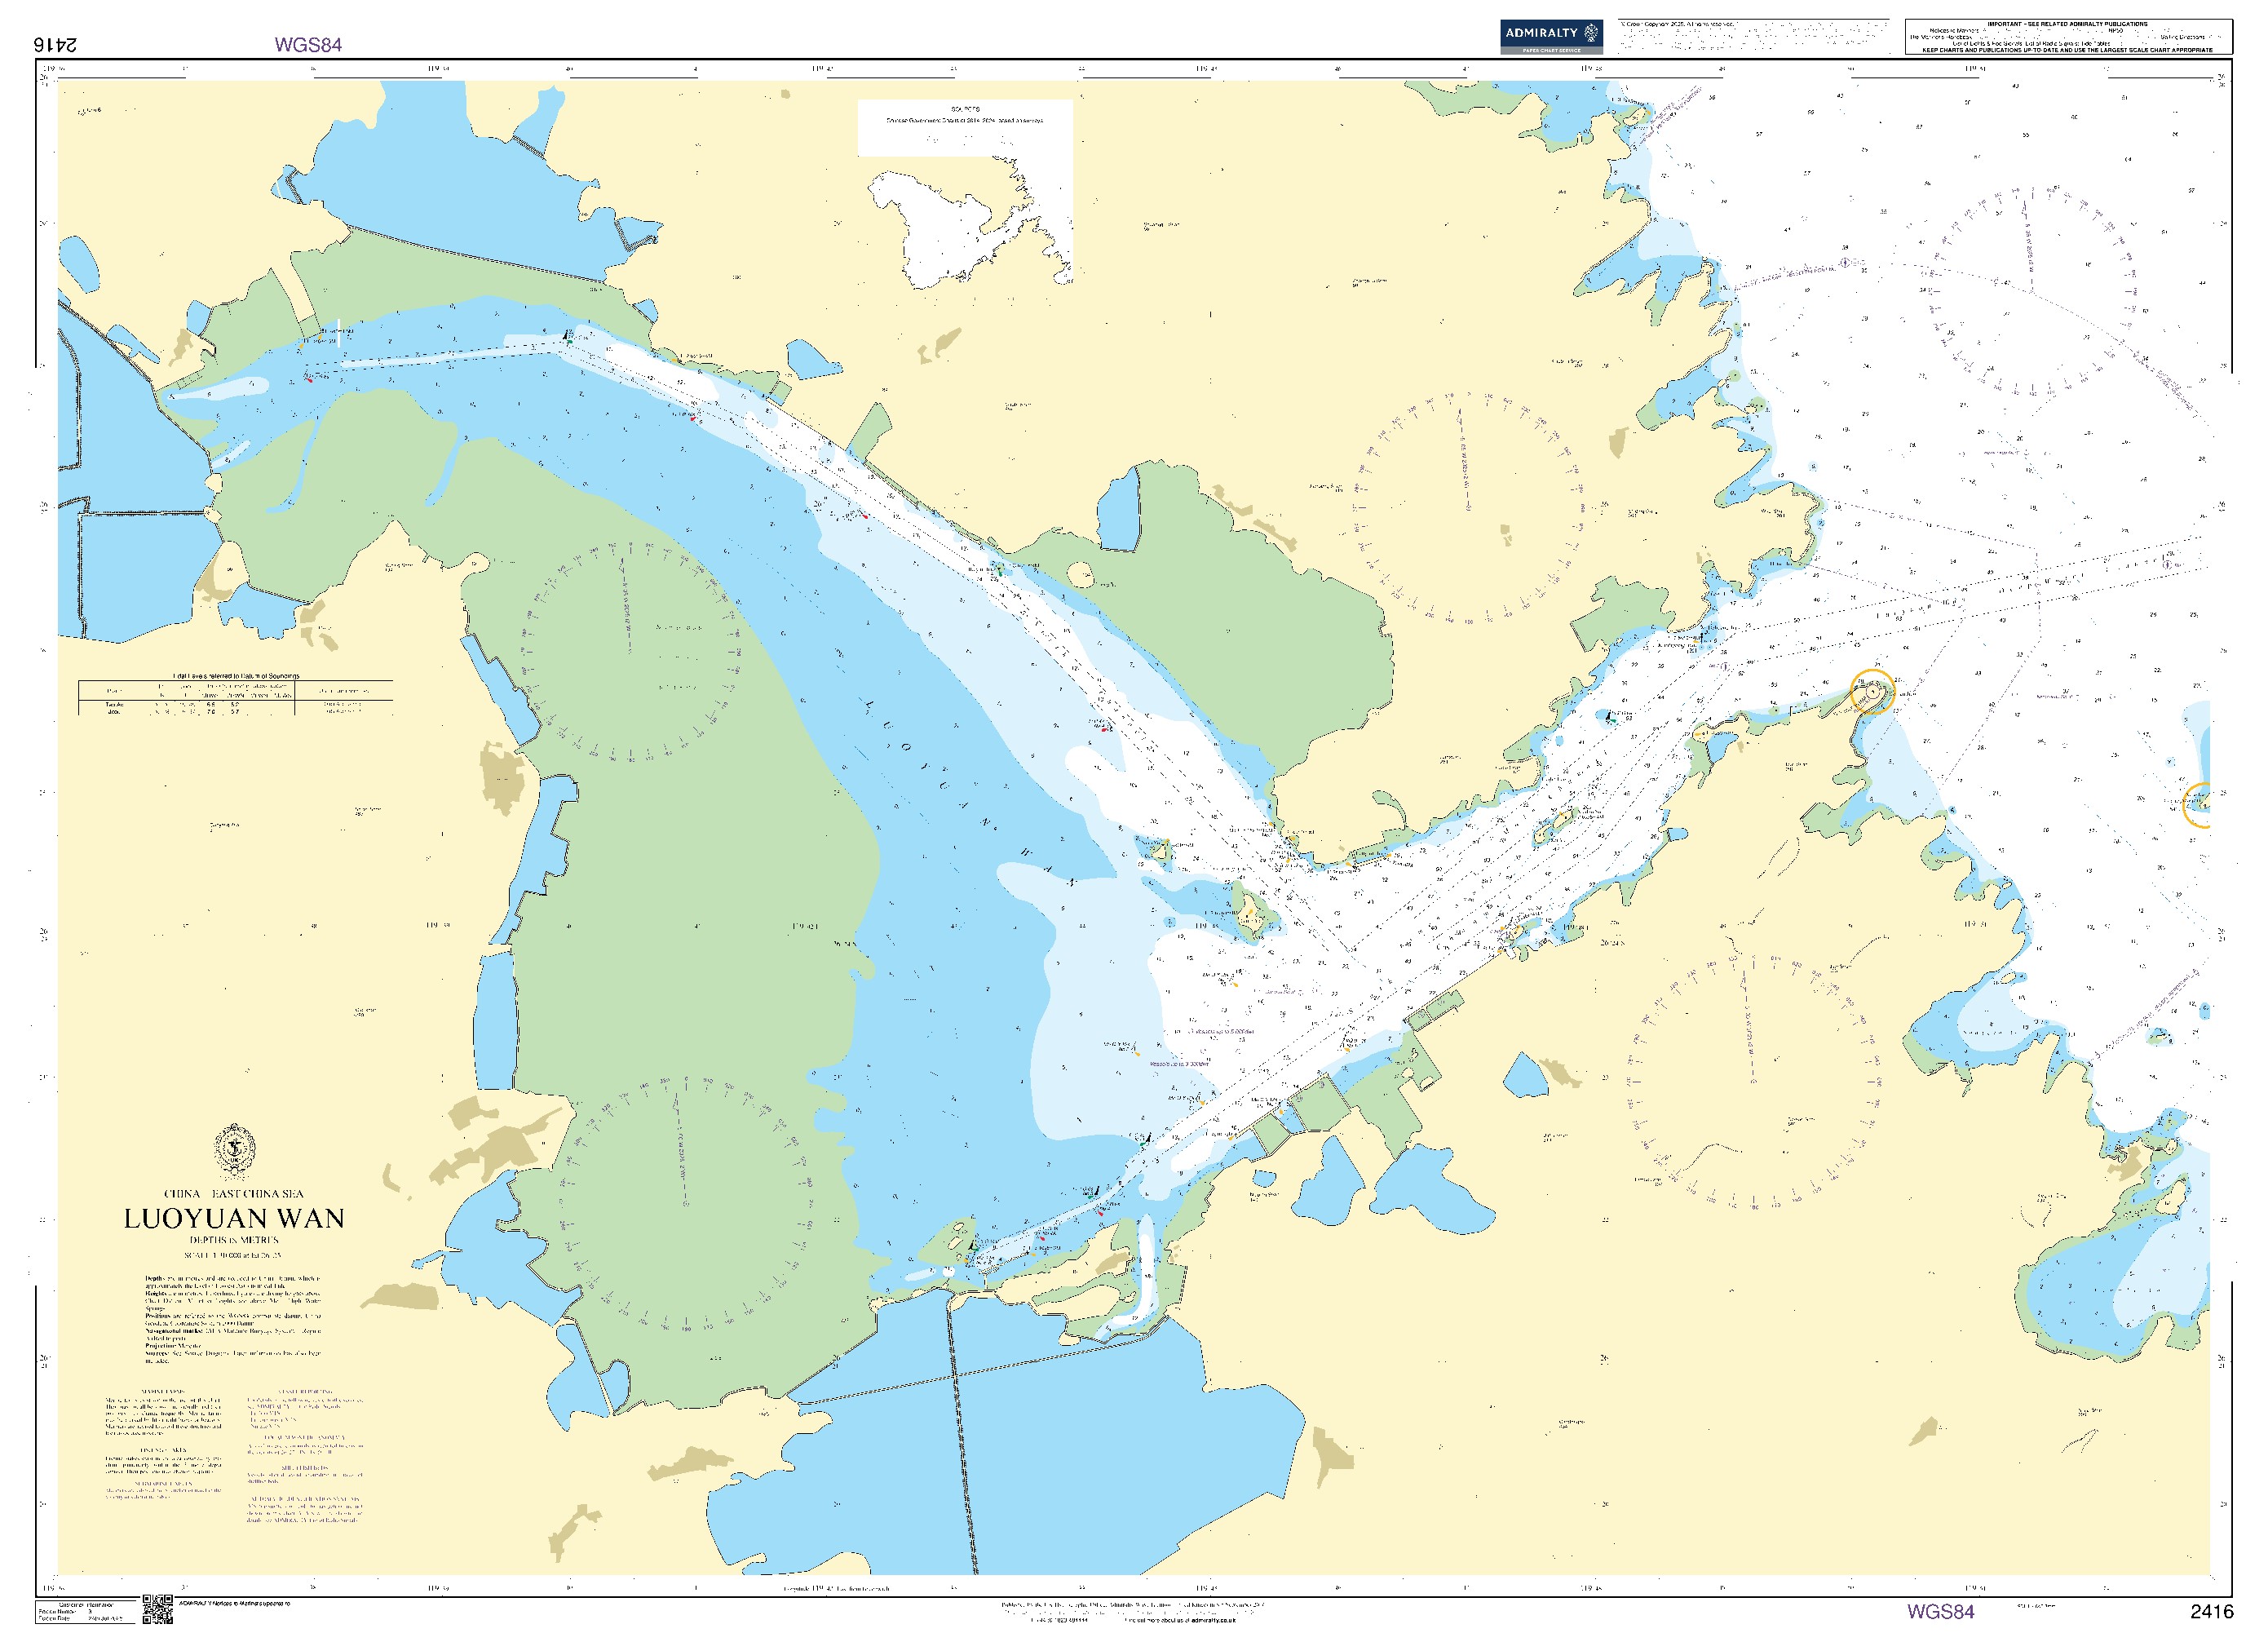Click the Notices to Mariners applied text
Screen dimensions: 2268x1633
(234, 1603)
